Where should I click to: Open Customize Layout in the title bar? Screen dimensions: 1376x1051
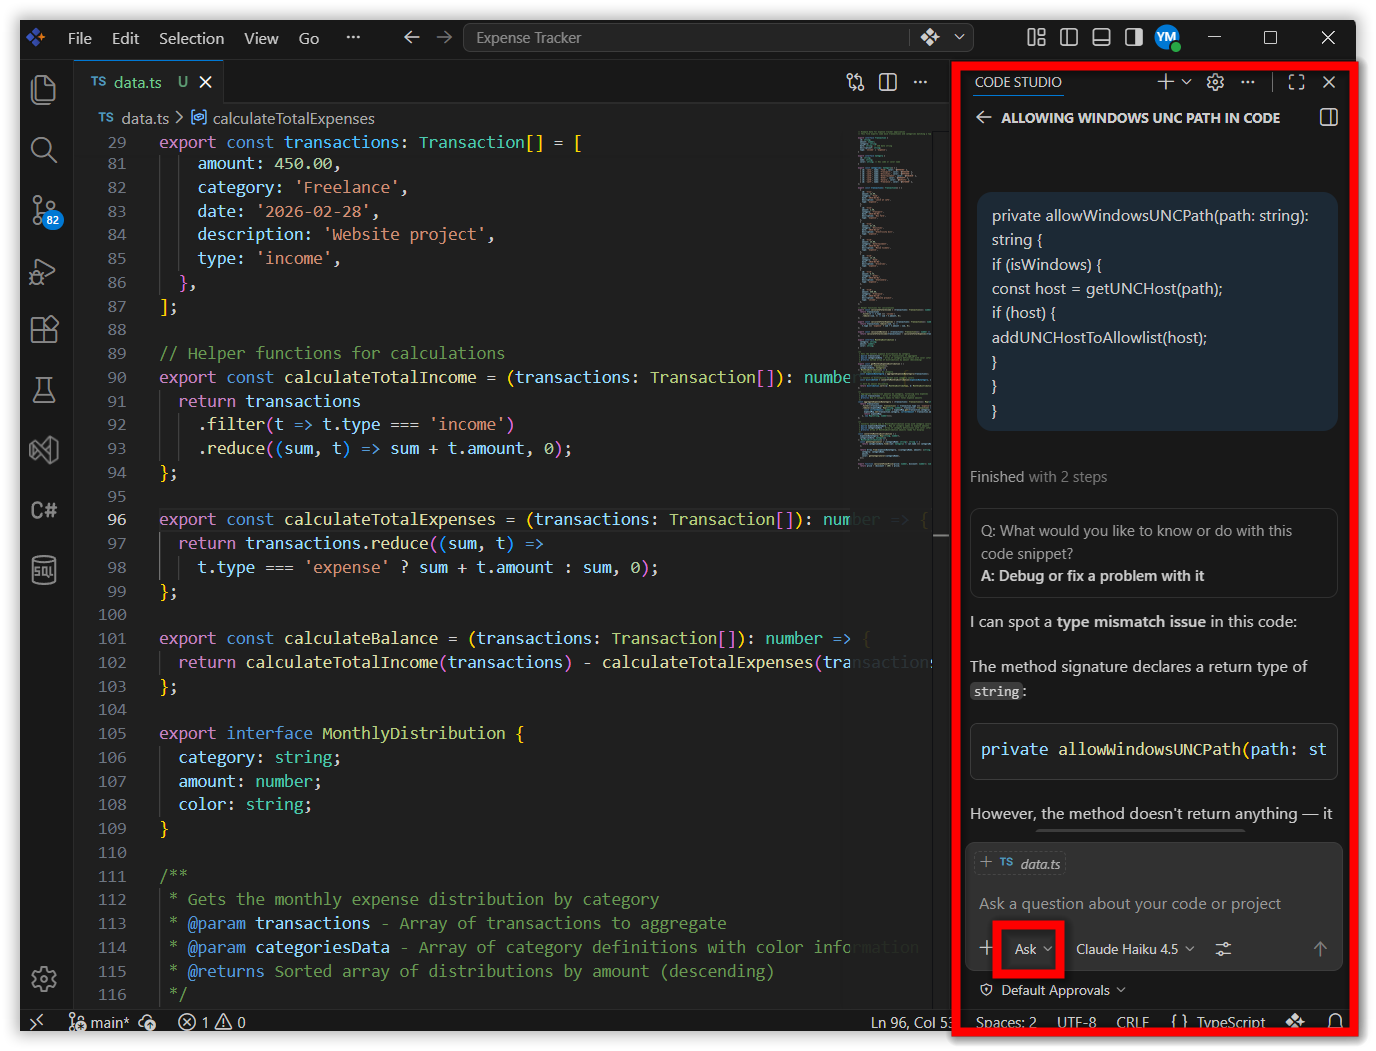(x=1037, y=38)
